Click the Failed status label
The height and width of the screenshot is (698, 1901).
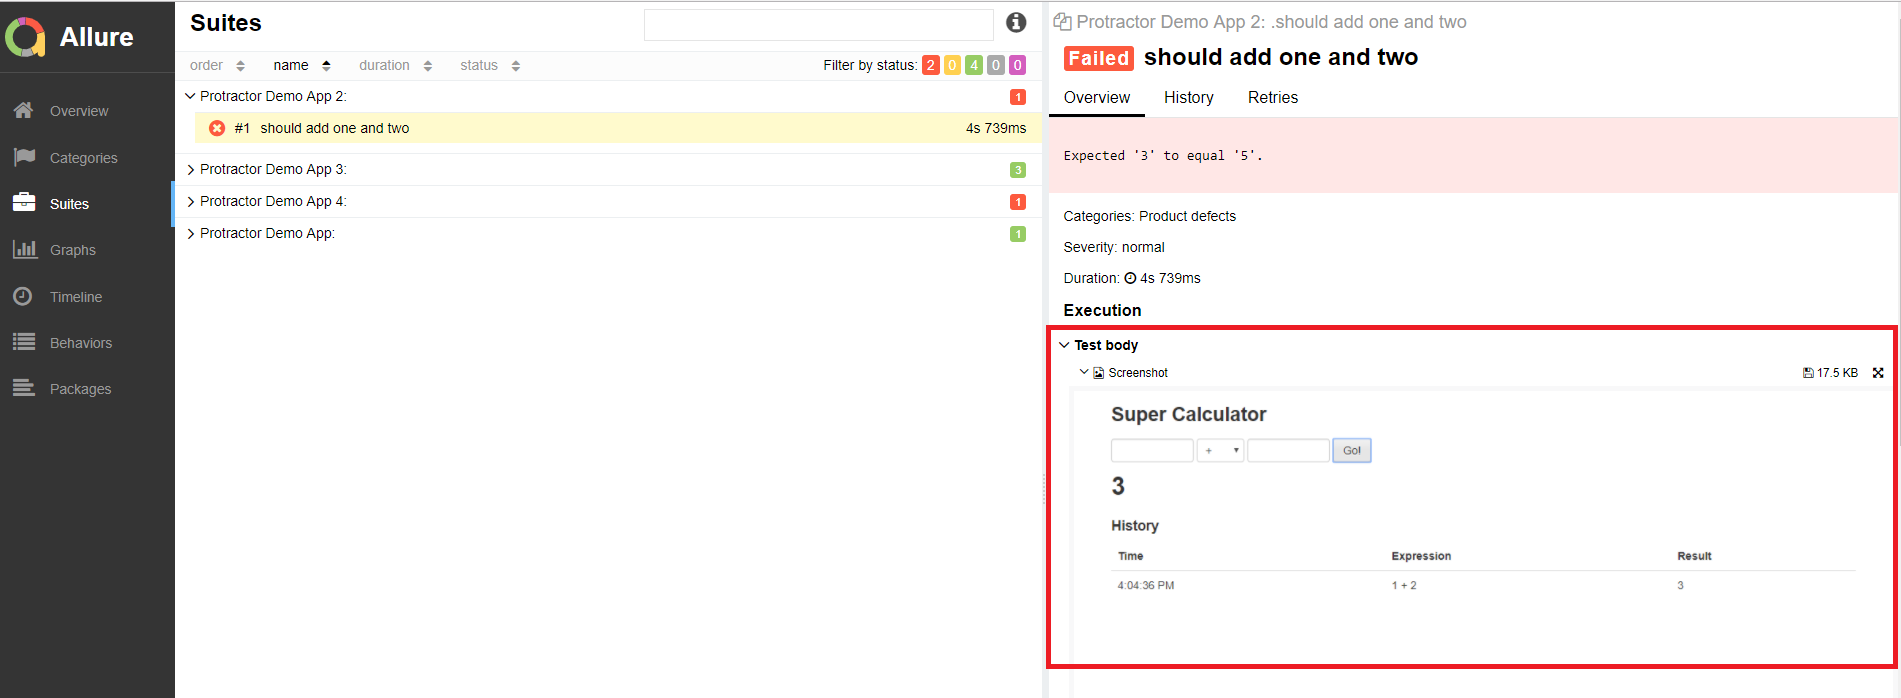(x=1099, y=58)
